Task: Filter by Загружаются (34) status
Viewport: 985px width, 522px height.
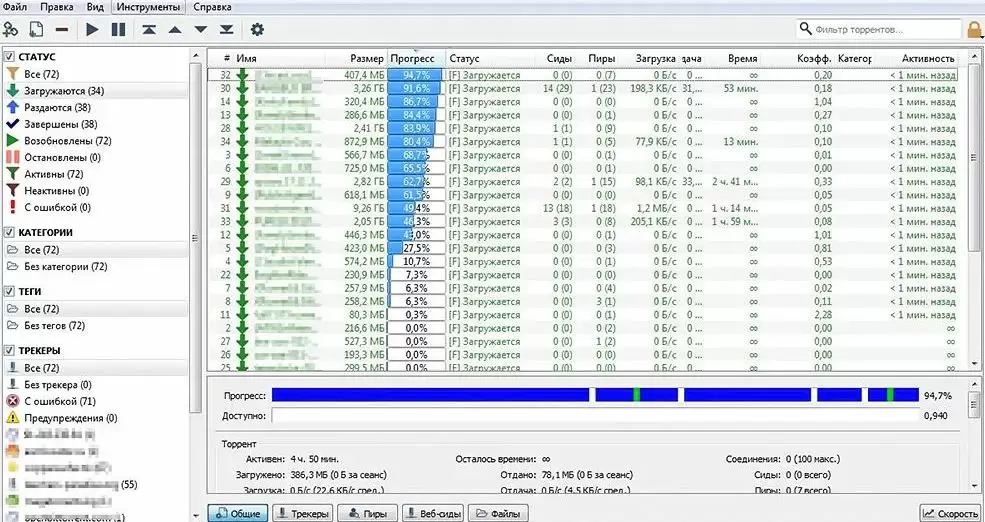Action: pyautogui.click(x=64, y=91)
